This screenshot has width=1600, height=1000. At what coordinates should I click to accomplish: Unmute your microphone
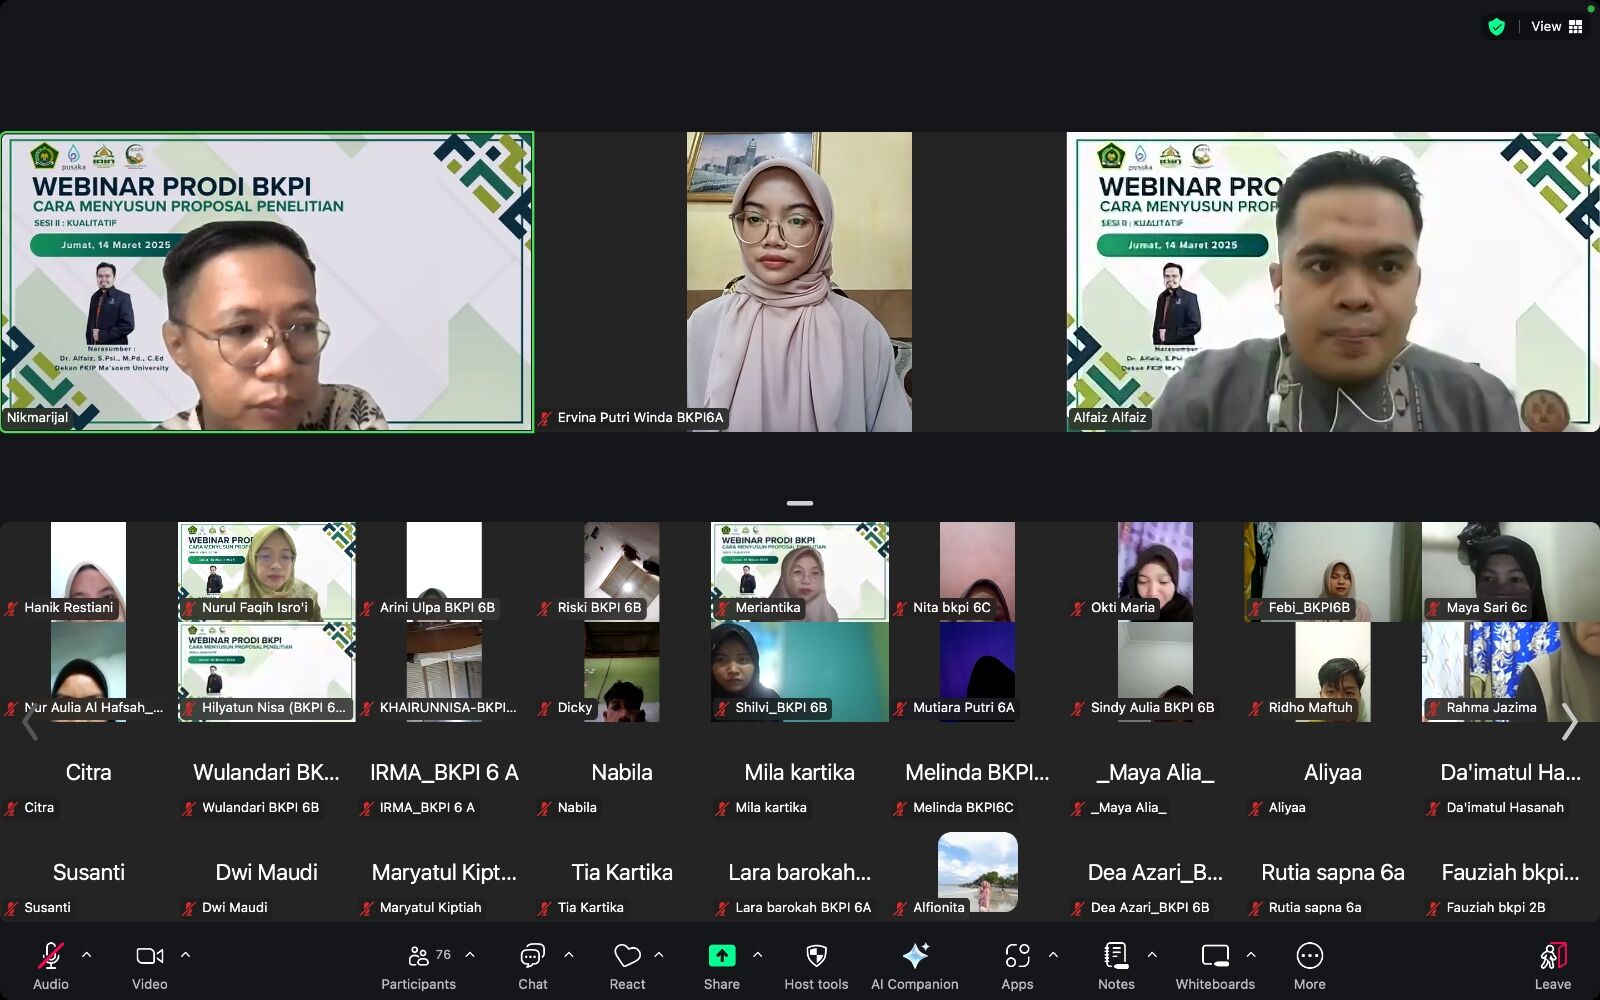click(49, 958)
